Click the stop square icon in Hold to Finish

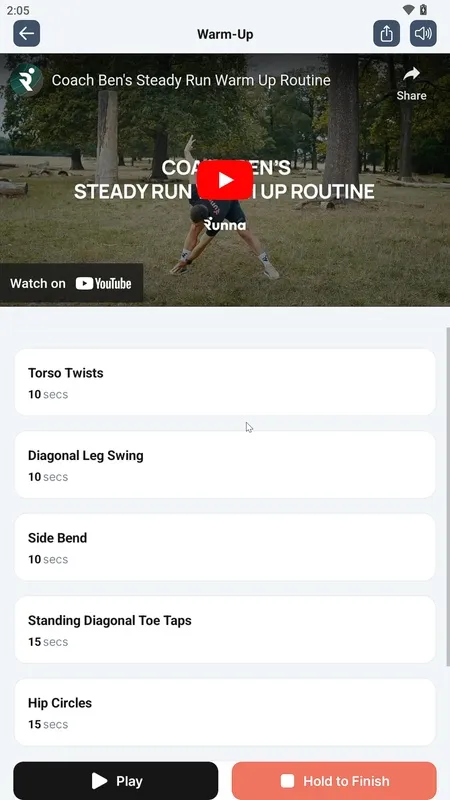point(287,781)
